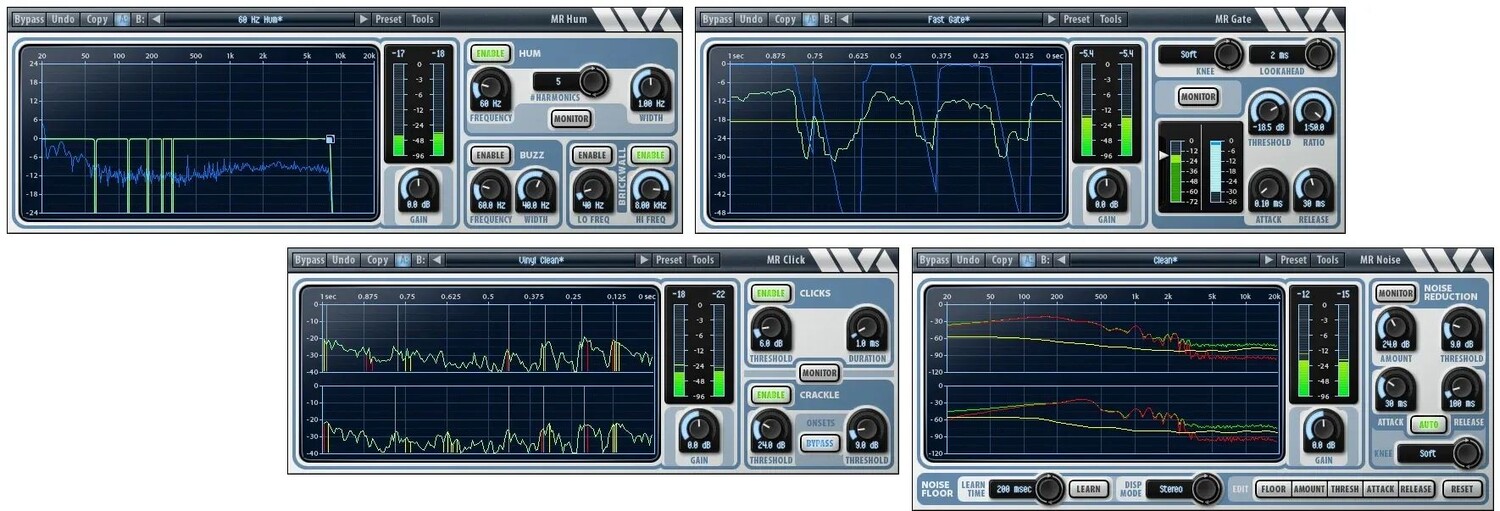Viewport: 1500px width, 511px height.
Task: Open the Tools menu in MR Gate
Action: click(x=1111, y=19)
